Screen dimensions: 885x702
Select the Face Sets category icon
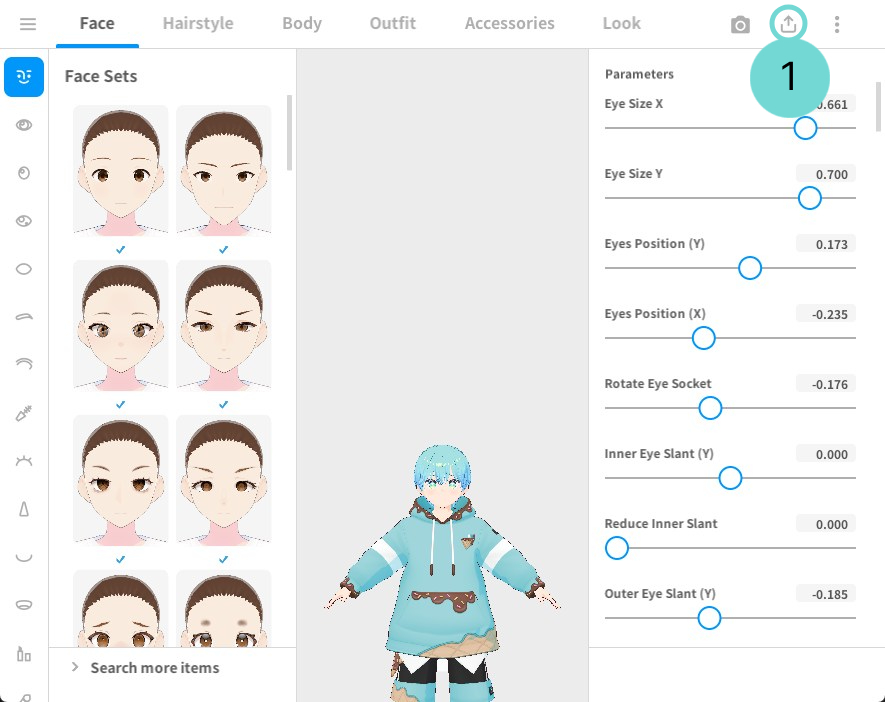point(24,76)
